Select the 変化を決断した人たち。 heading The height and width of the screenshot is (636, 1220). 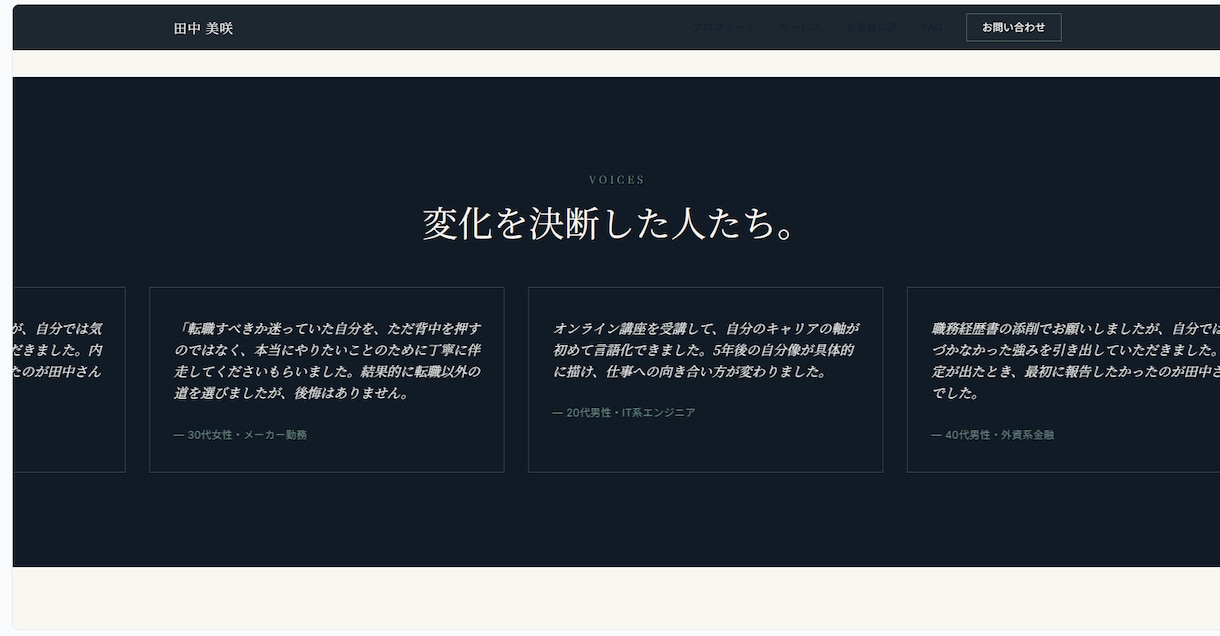click(x=610, y=224)
